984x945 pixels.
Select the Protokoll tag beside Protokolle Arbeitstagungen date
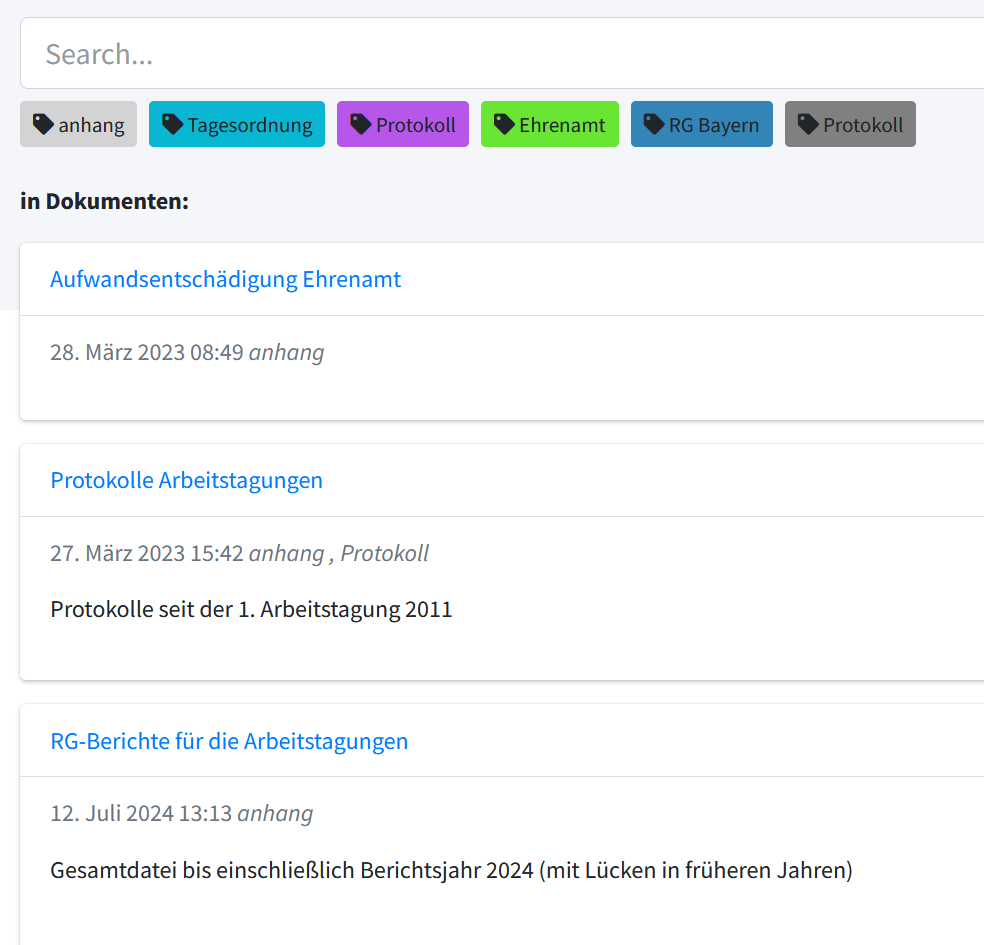[x=384, y=552]
